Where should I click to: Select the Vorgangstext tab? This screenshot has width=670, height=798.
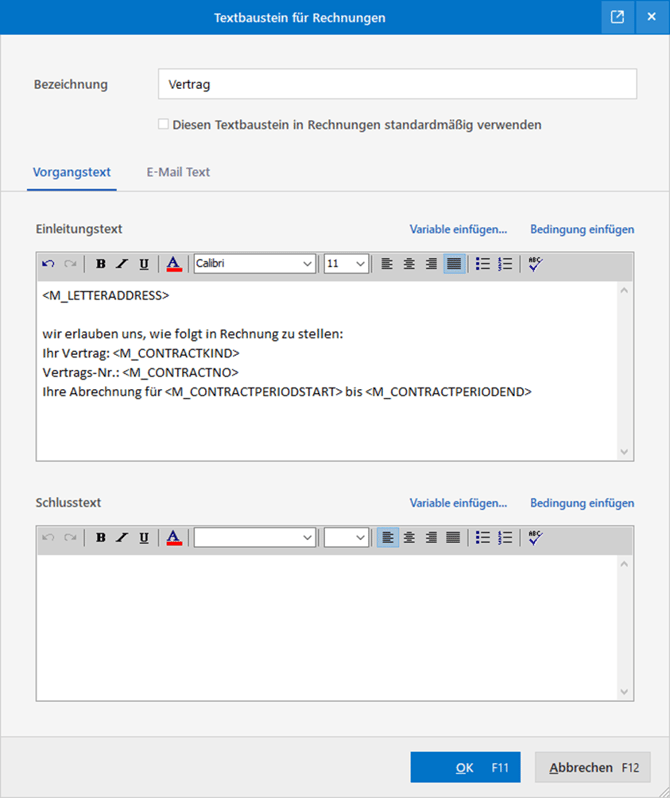72,172
